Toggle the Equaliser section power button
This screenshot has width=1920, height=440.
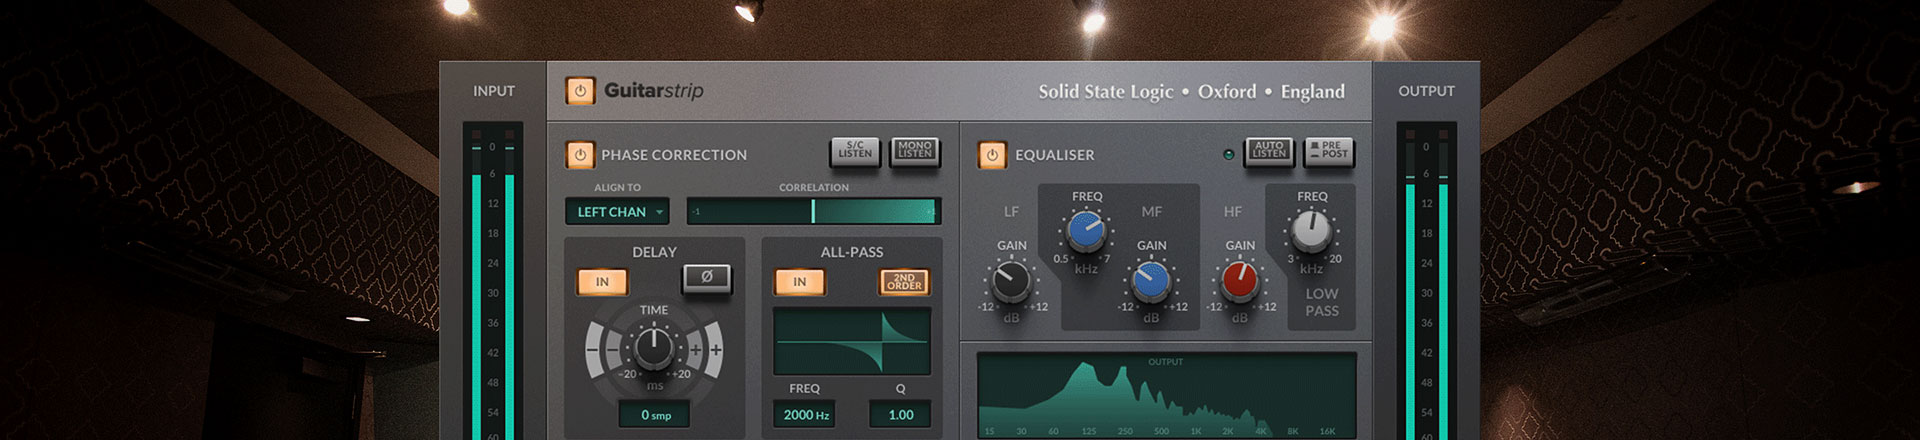[x=992, y=155]
